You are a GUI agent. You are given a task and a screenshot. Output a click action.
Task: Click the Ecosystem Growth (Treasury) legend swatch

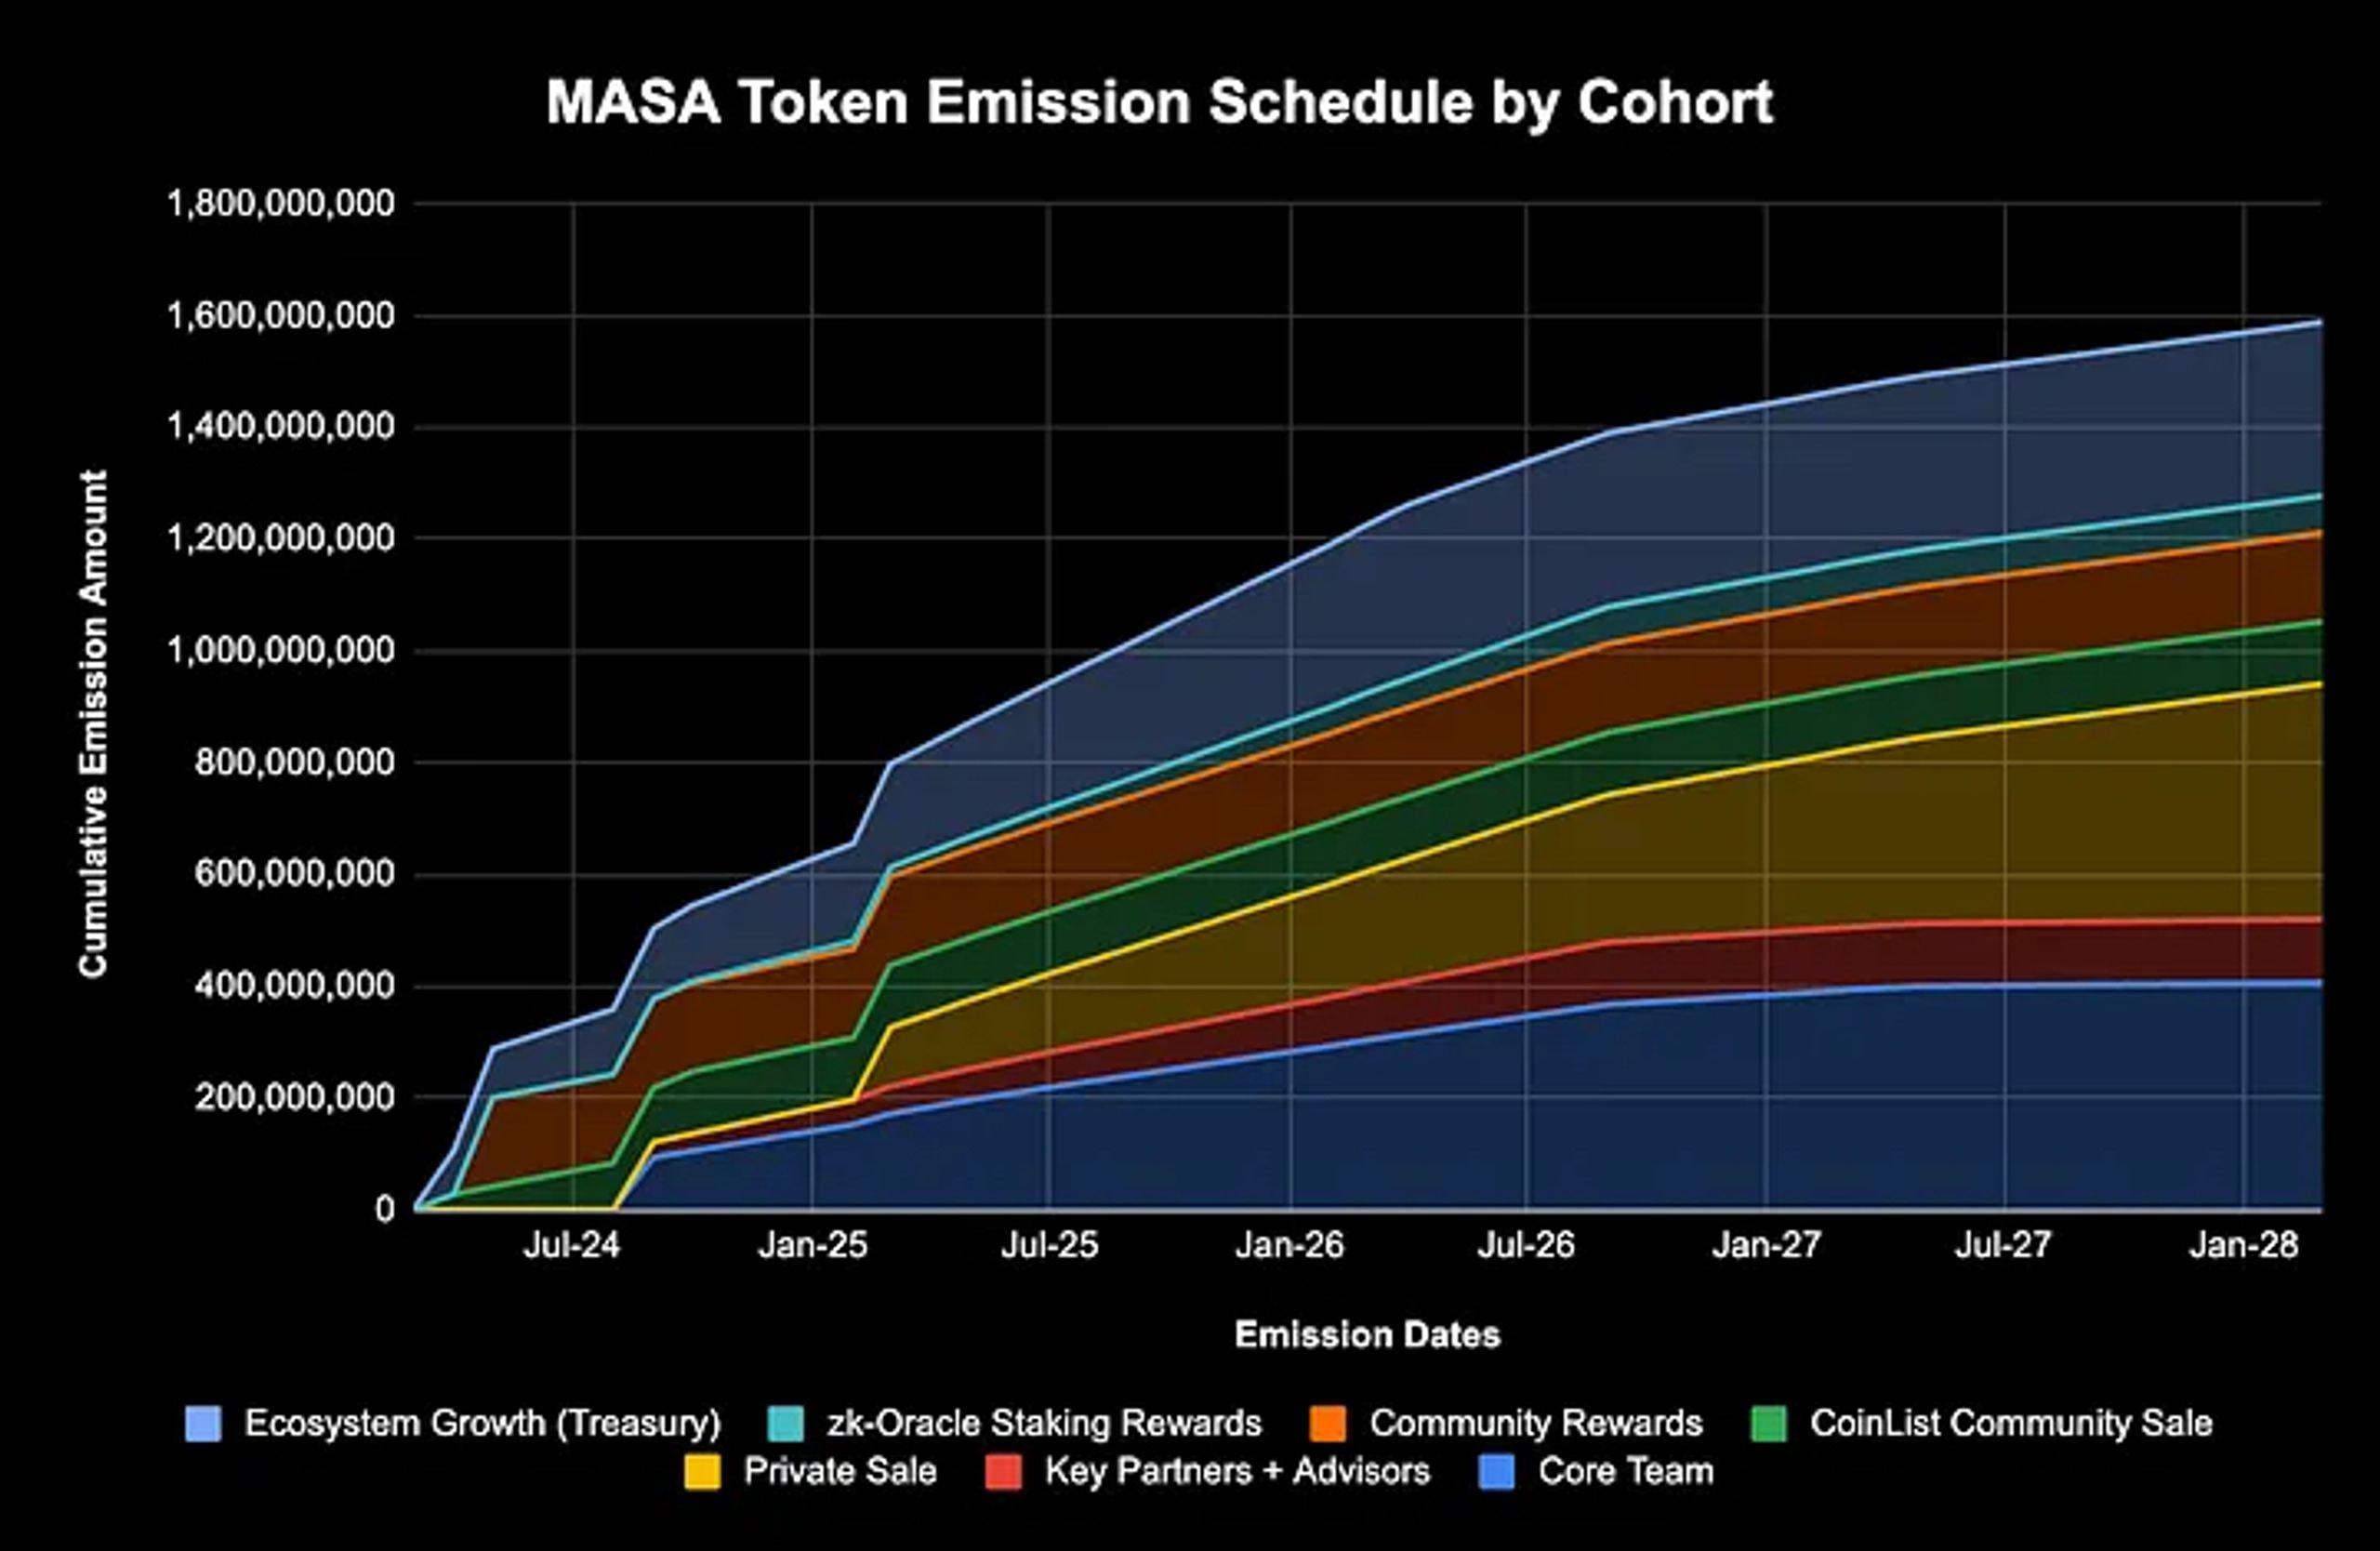click(x=203, y=1424)
